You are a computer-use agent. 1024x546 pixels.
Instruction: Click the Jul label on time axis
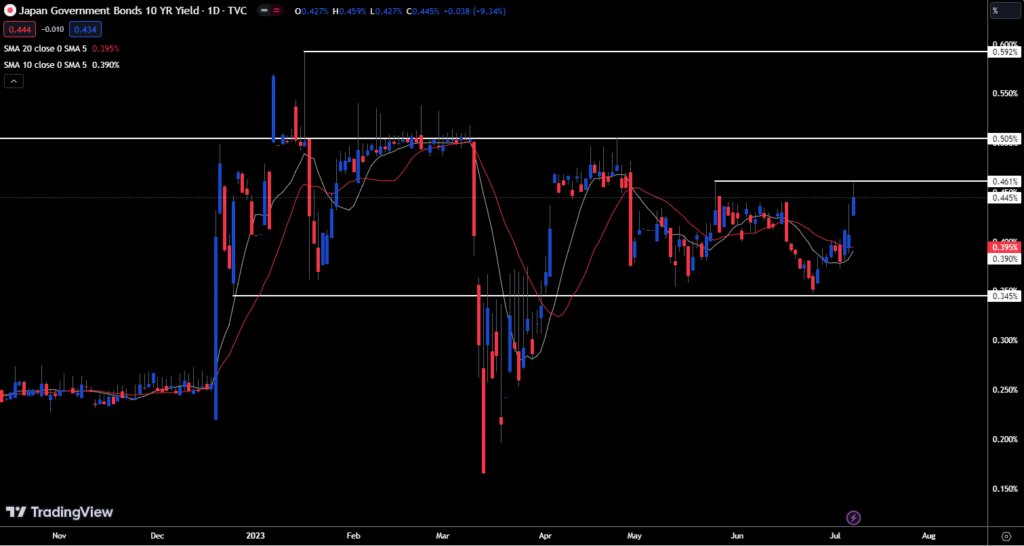coord(835,535)
